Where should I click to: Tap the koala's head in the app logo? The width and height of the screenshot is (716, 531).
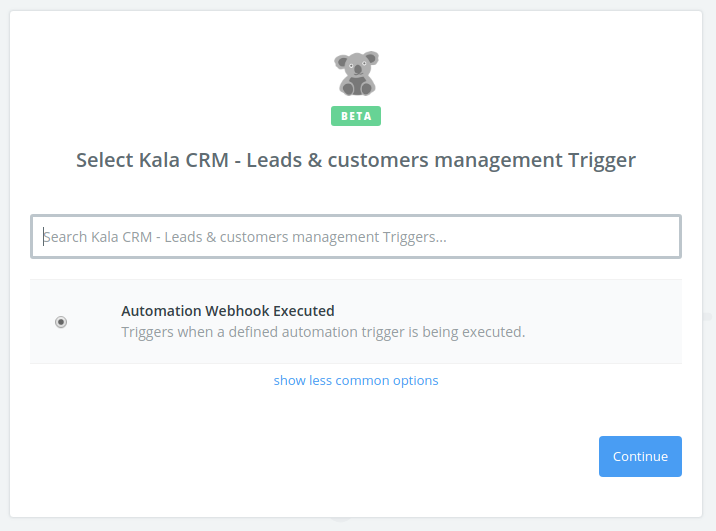(x=355, y=64)
